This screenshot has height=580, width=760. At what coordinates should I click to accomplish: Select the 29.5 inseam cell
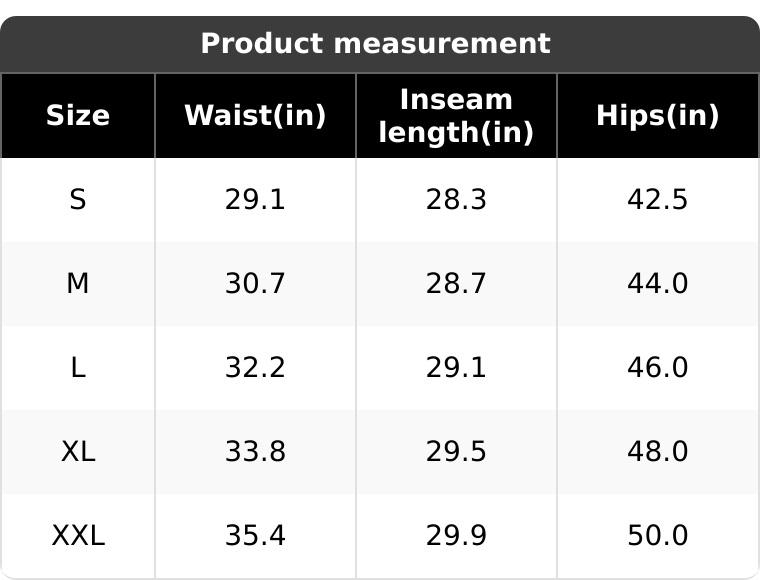pyautogui.click(x=456, y=452)
